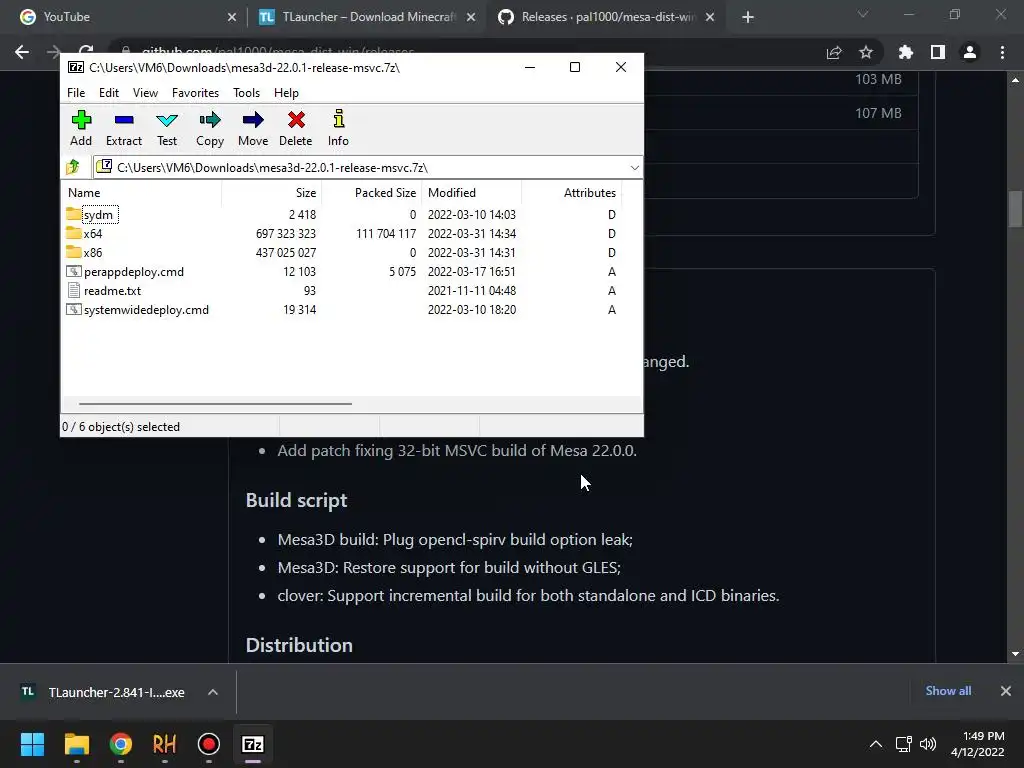Share this page icon in Chrome
Screen dimensions: 1024x768
click(834, 52)
